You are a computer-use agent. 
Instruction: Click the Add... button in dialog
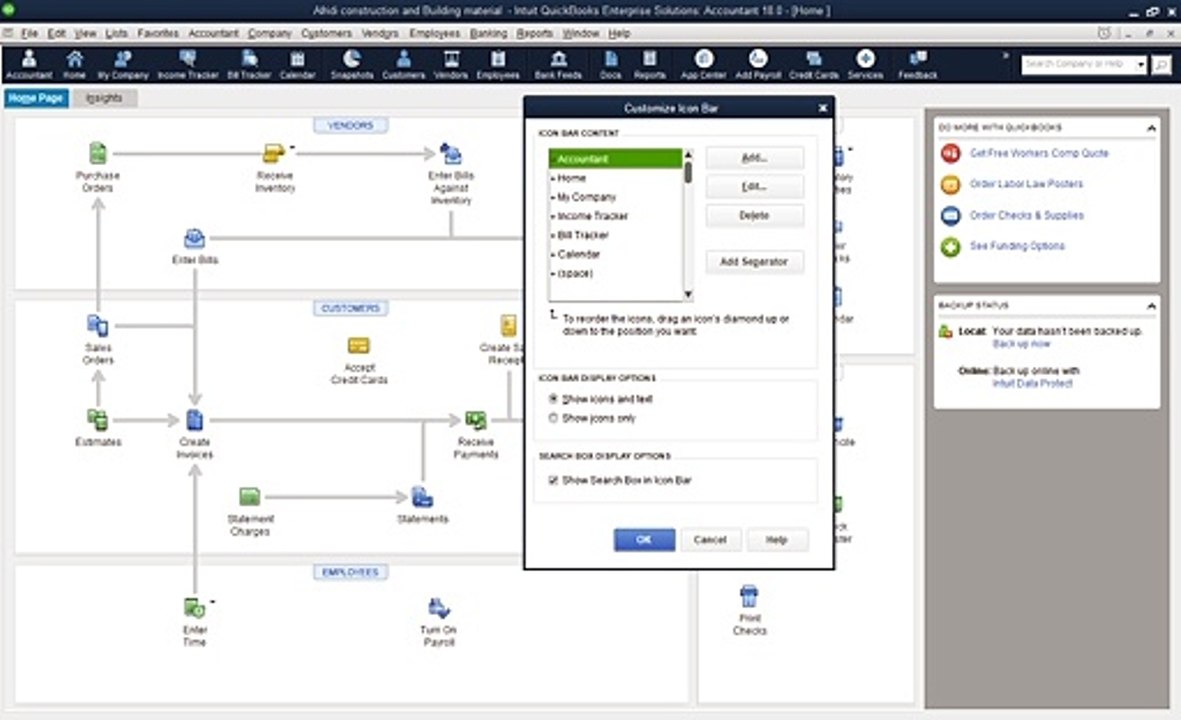tap(754, 157)
